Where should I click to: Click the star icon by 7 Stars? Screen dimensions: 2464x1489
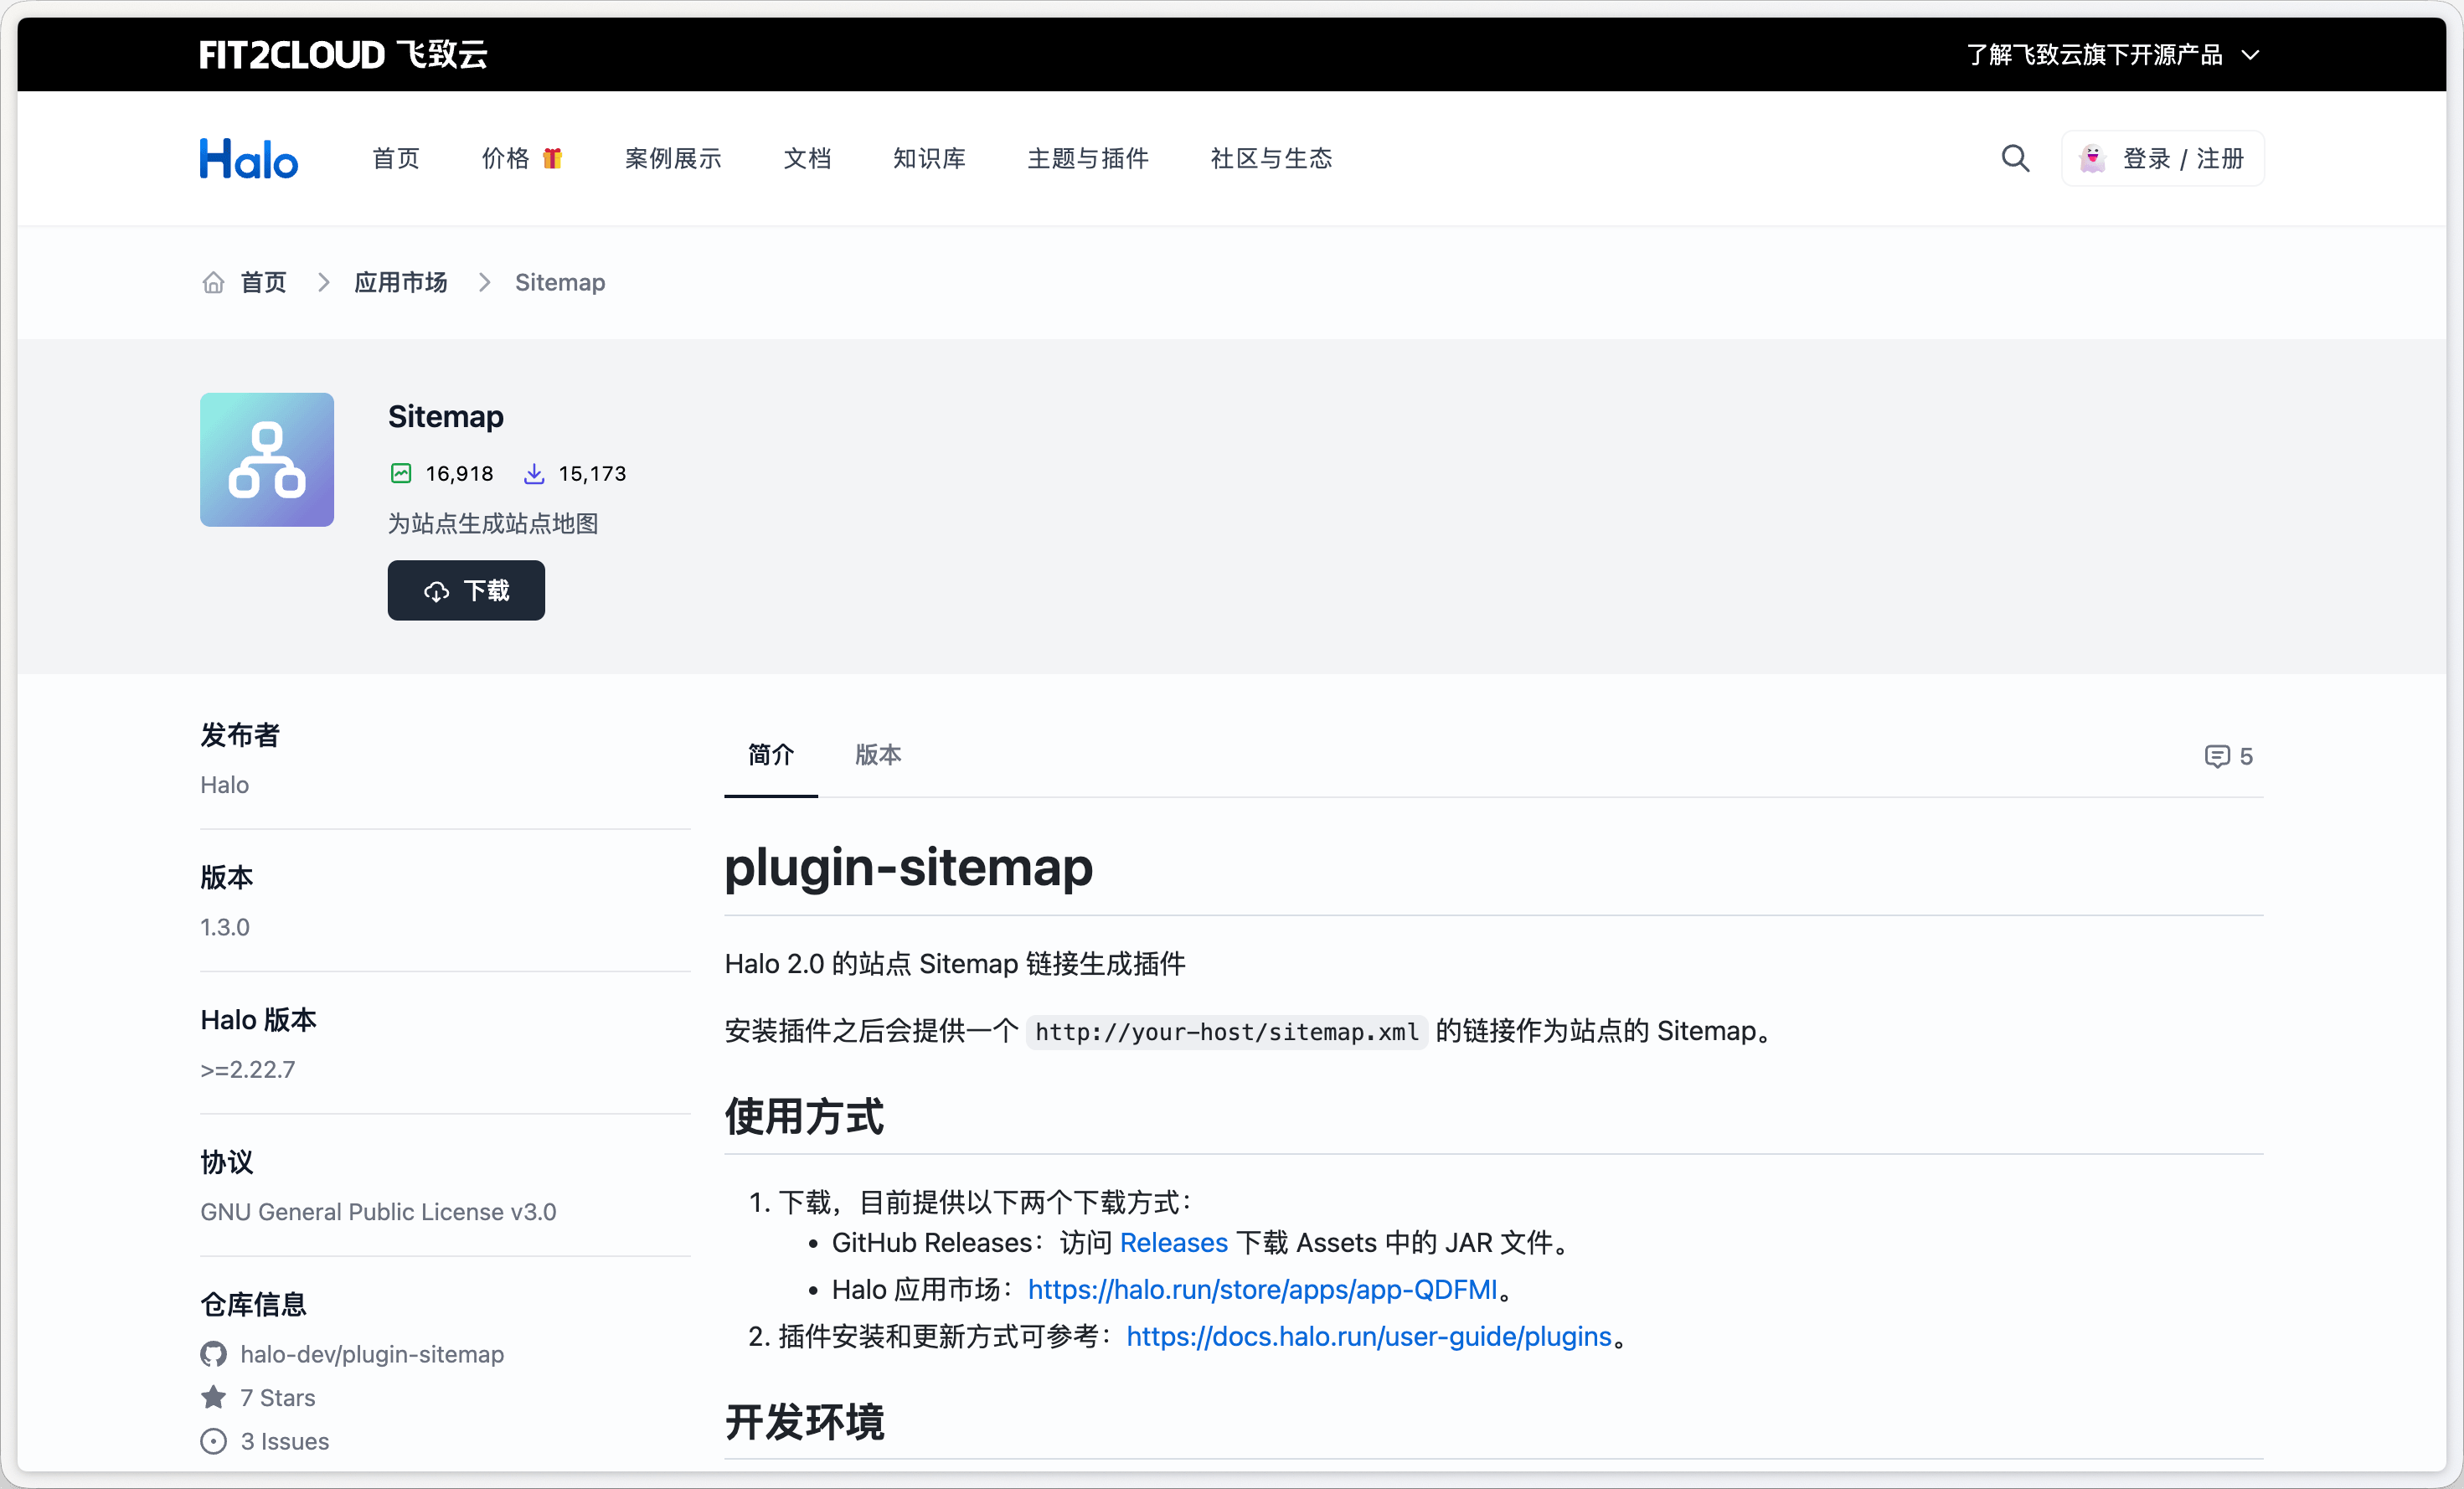coord(213,1397)
